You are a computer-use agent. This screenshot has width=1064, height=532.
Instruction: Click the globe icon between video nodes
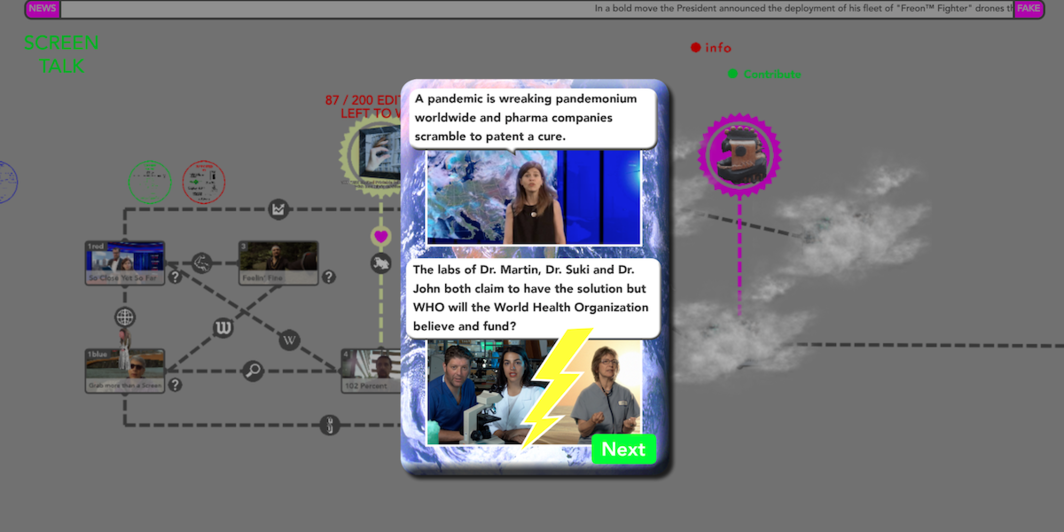(x=124, y=317)
